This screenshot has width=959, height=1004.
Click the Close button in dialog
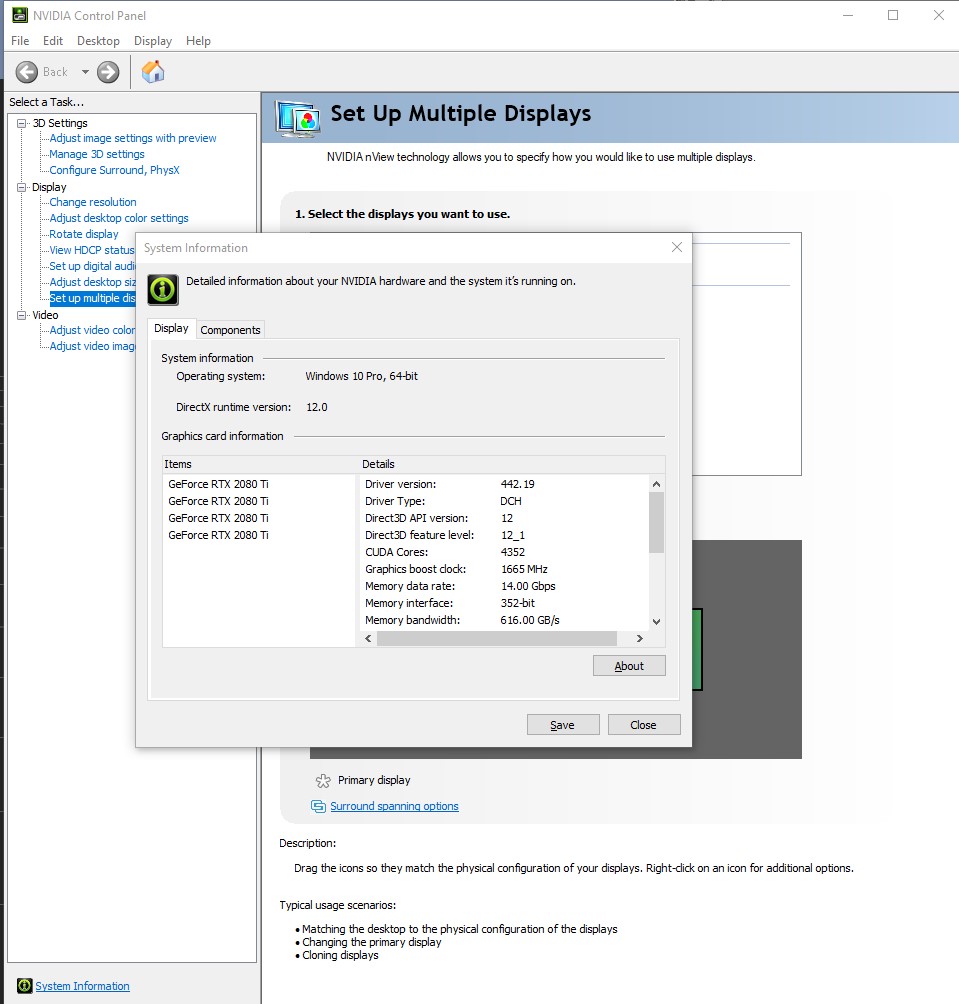[x=643, y=725]
